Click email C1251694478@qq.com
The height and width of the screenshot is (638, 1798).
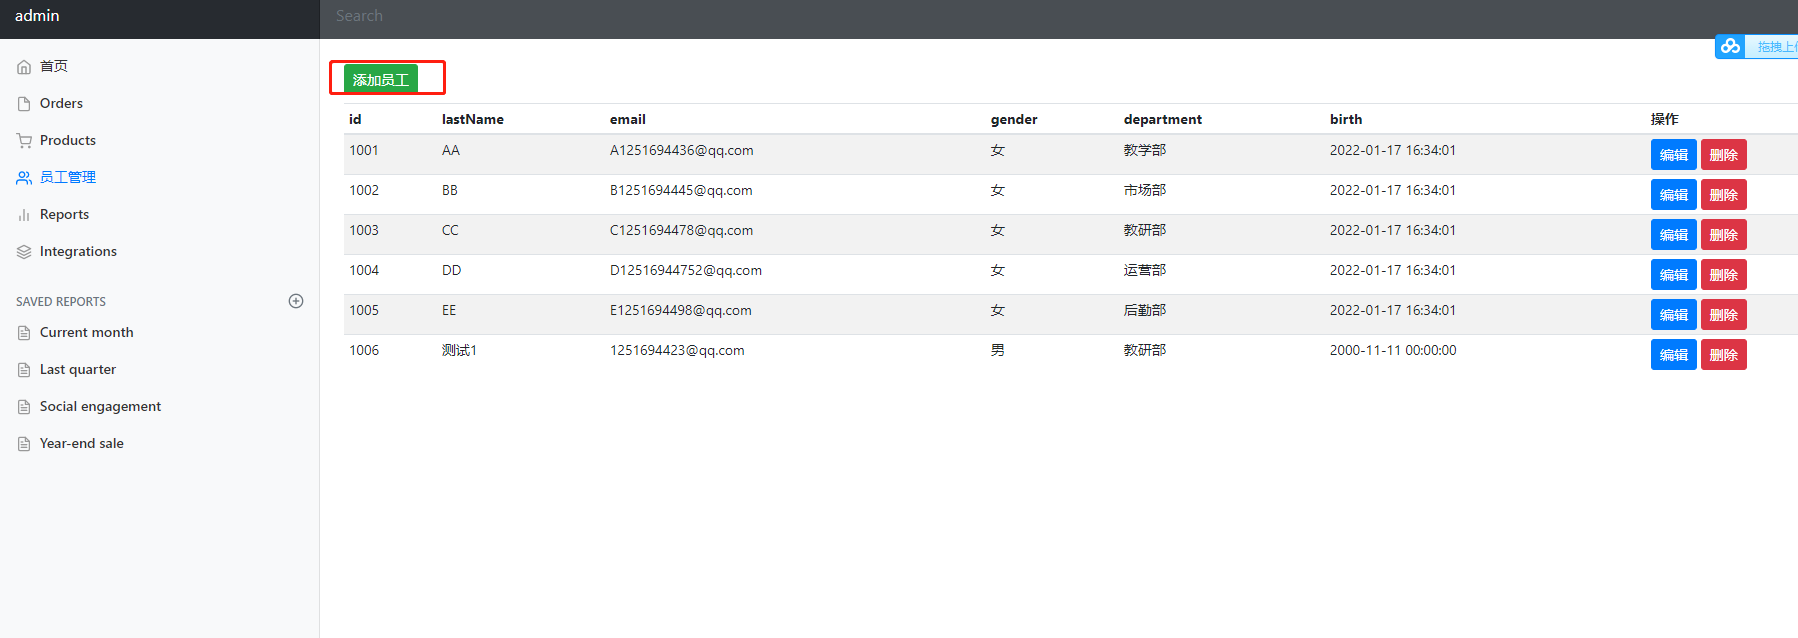click(x=682, y=230)
